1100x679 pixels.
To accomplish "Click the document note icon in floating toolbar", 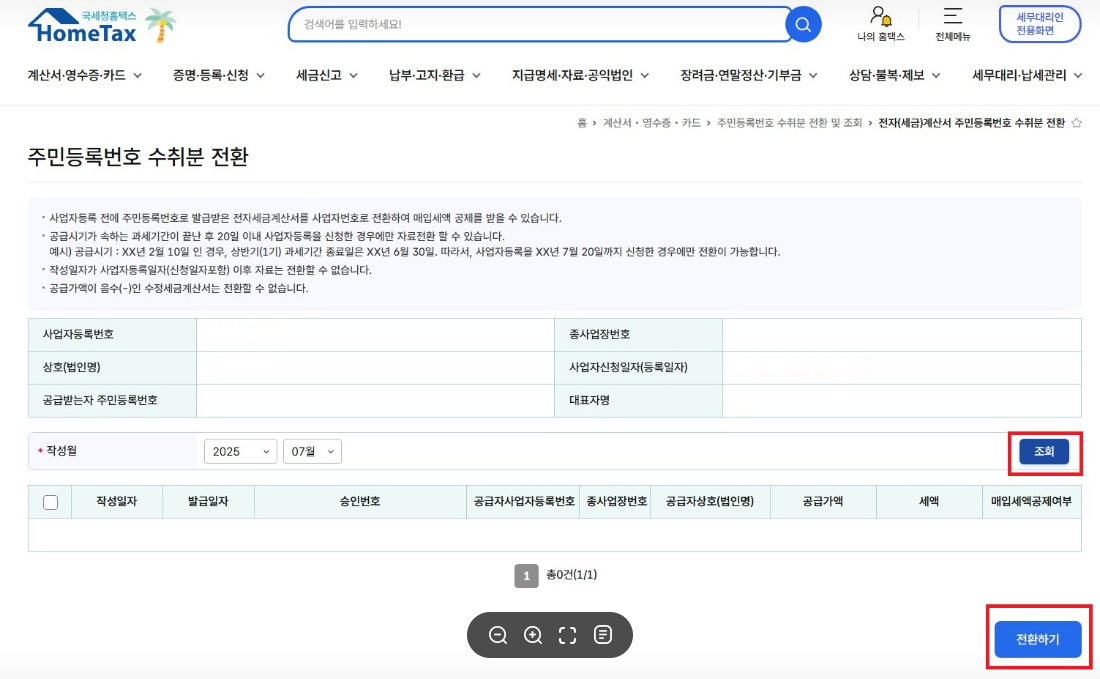I will point(603,635).
